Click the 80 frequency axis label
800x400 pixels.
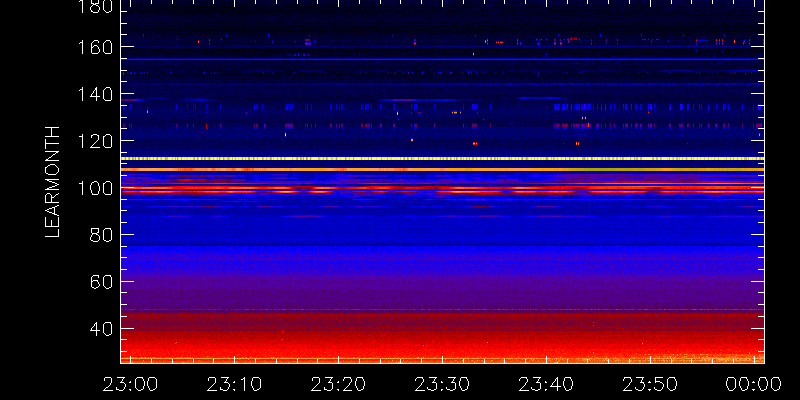pyautogui.click(x=102, y=235)
